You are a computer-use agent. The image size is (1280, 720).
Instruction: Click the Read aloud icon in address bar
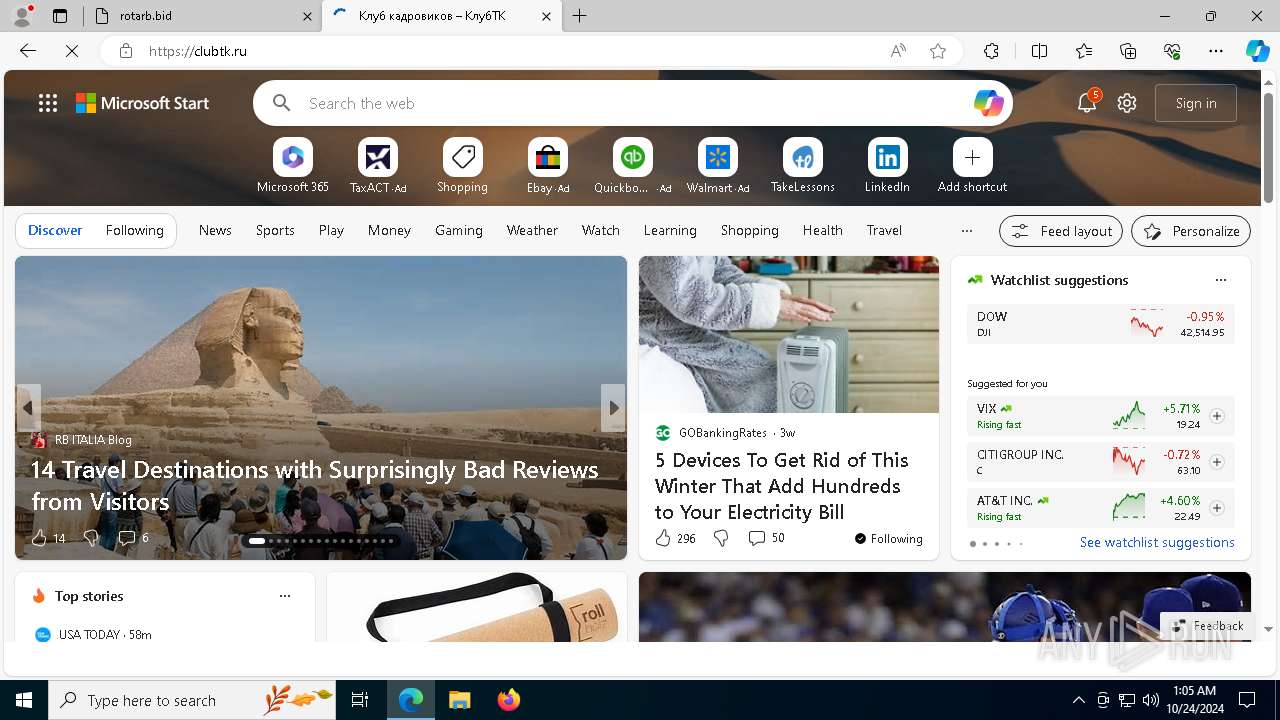(x=898, y=51)
